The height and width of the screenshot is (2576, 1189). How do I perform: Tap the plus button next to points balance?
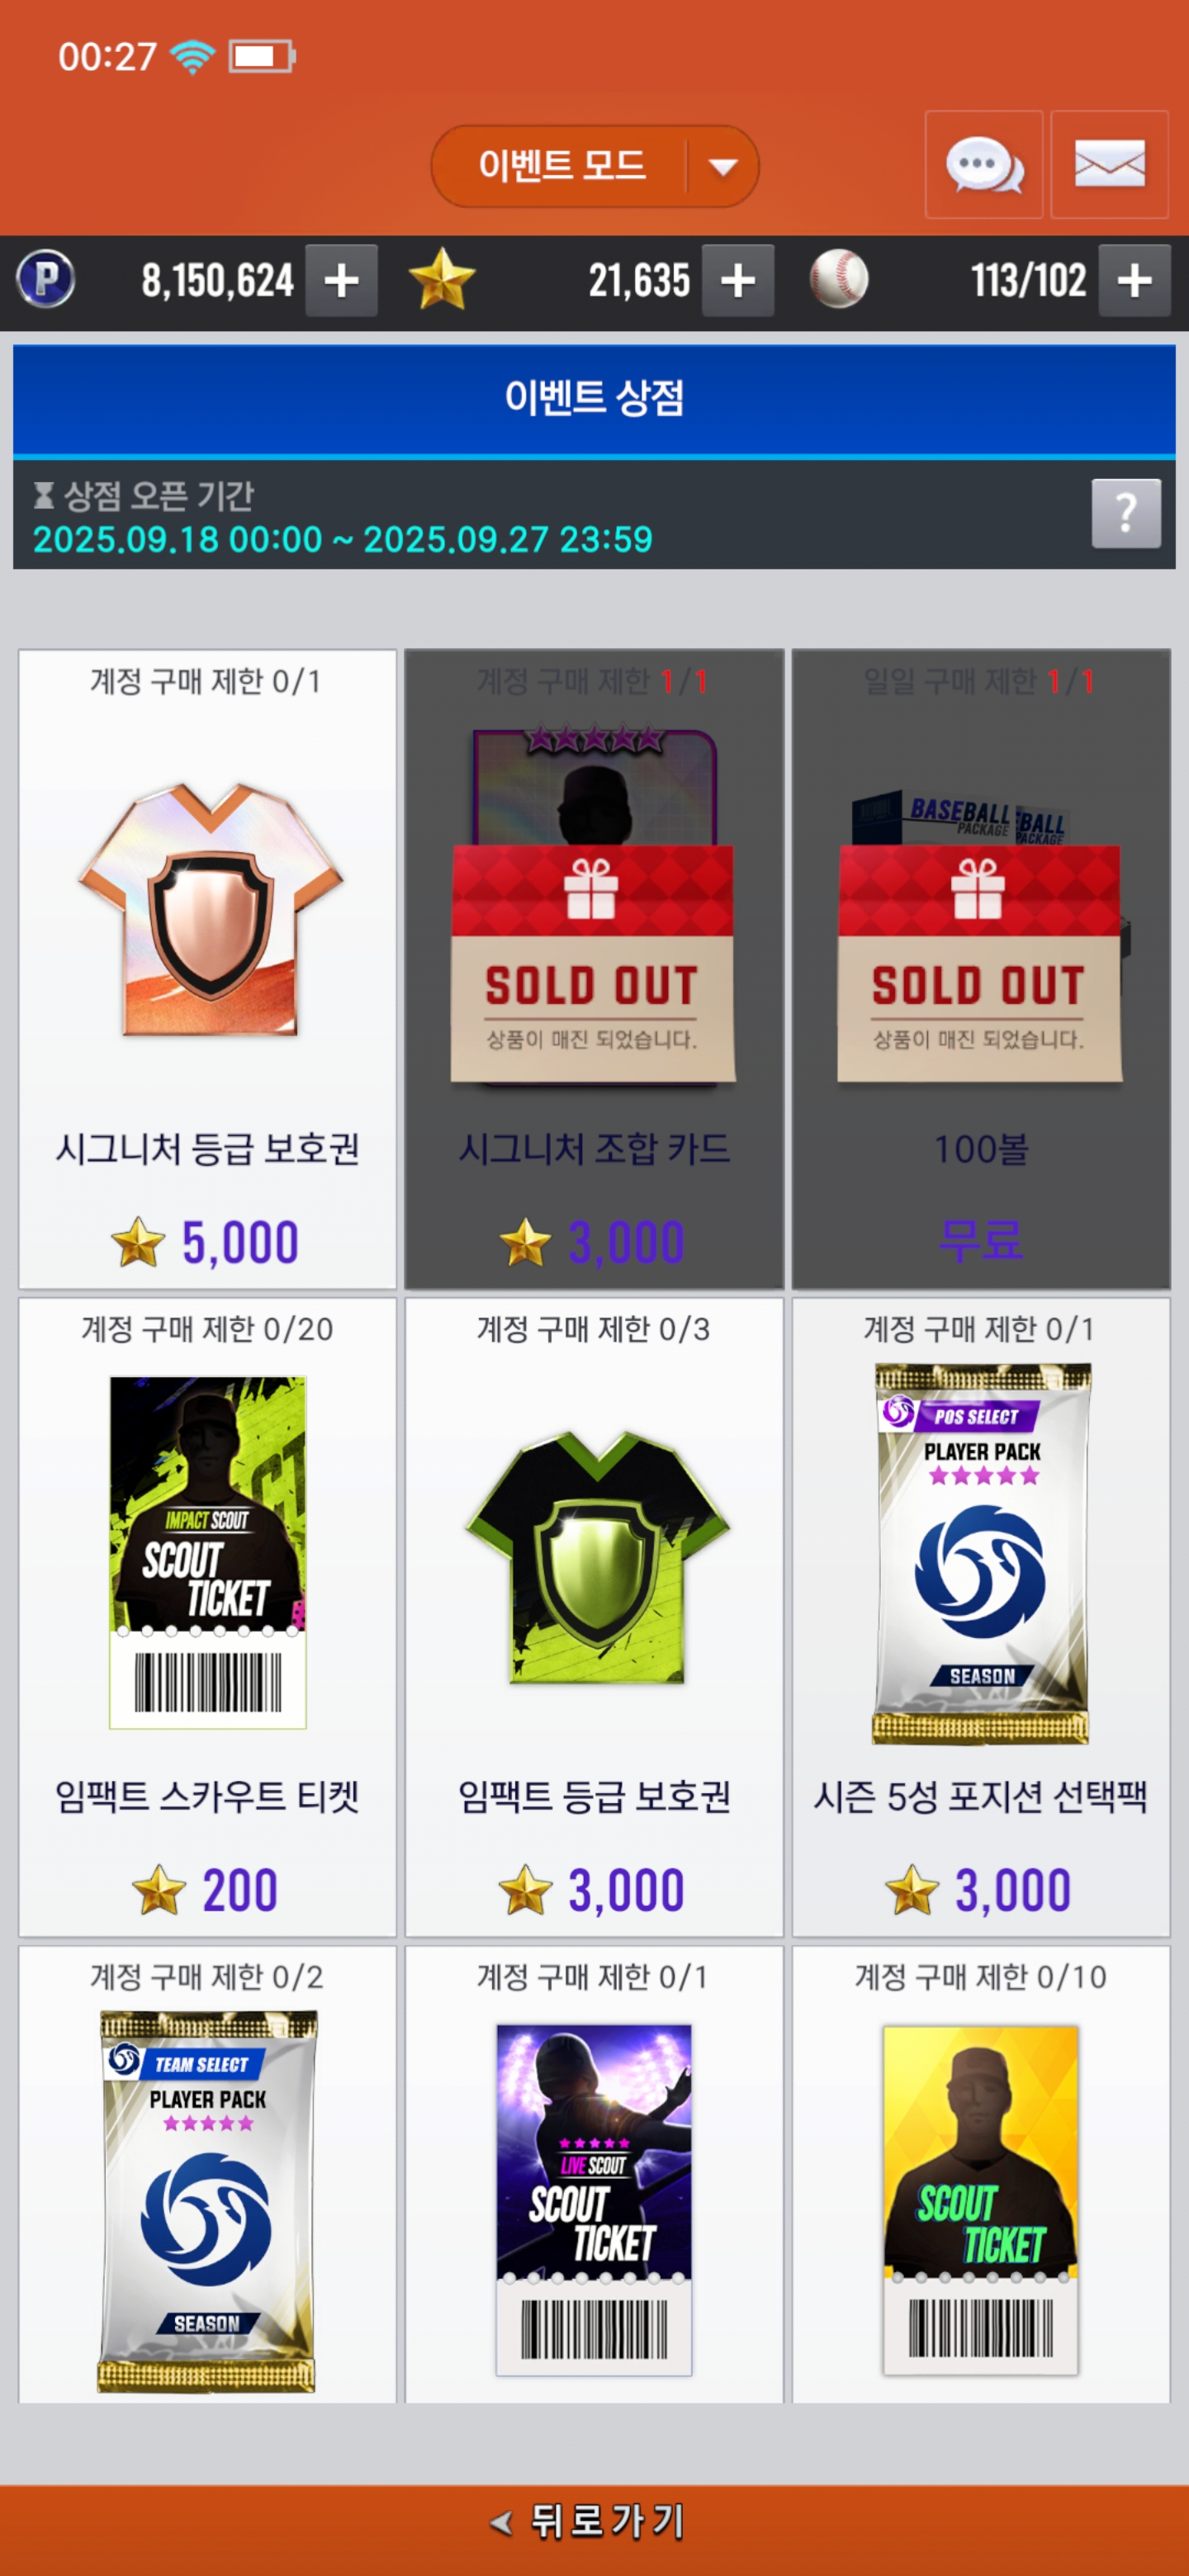(x=341, y=281)
